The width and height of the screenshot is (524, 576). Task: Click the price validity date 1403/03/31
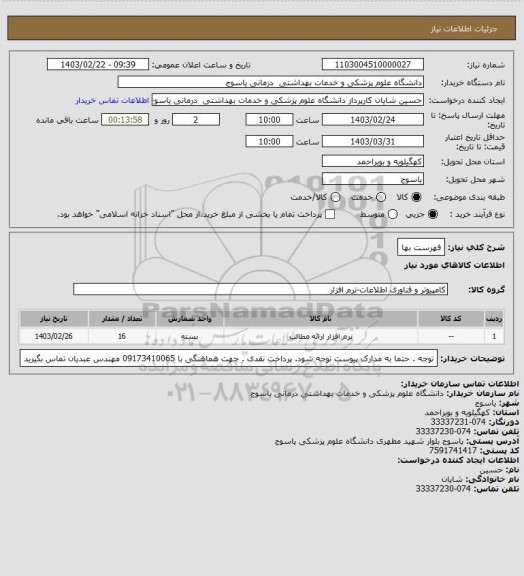pyautogui.click(x=373, y=141)
